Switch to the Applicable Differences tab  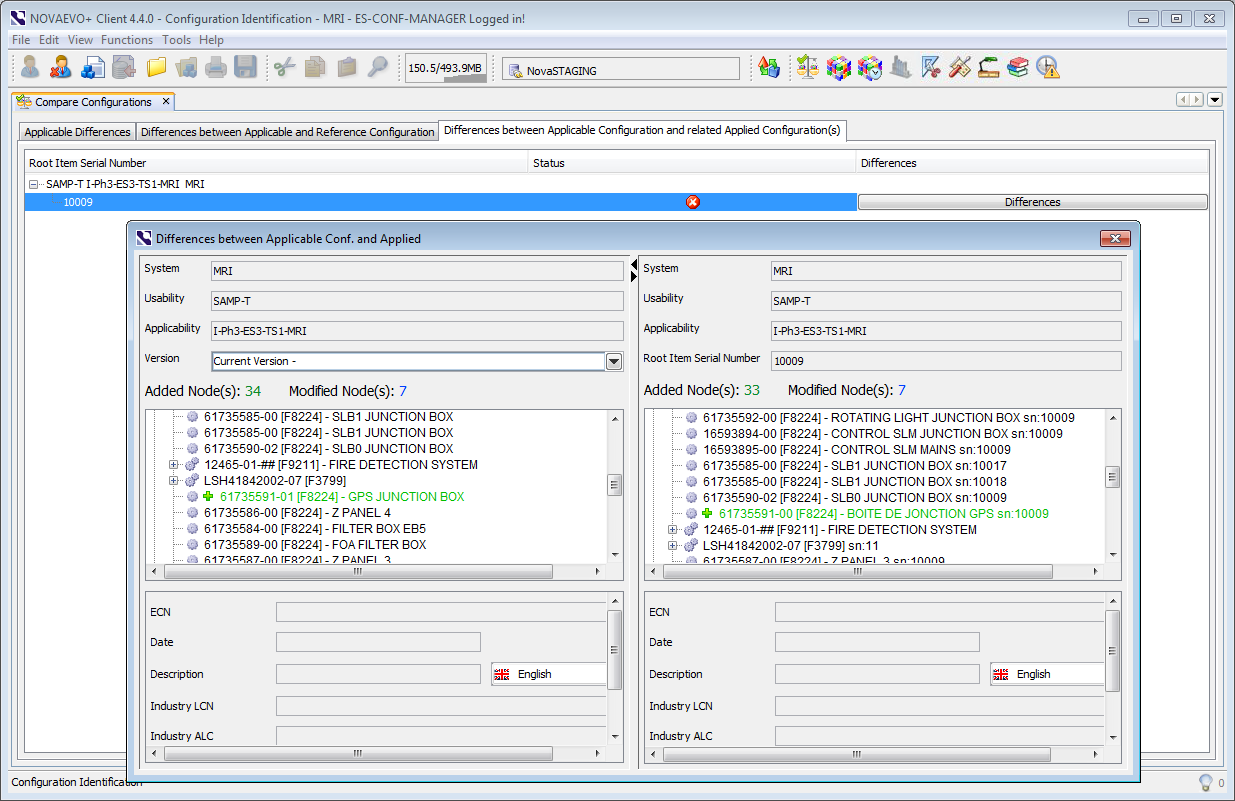[x=77, y=132]
